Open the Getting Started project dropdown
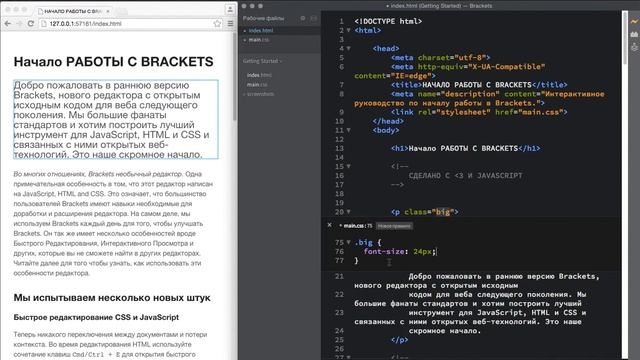Viewport: 640px width, 360px height. tap(262, 61)
